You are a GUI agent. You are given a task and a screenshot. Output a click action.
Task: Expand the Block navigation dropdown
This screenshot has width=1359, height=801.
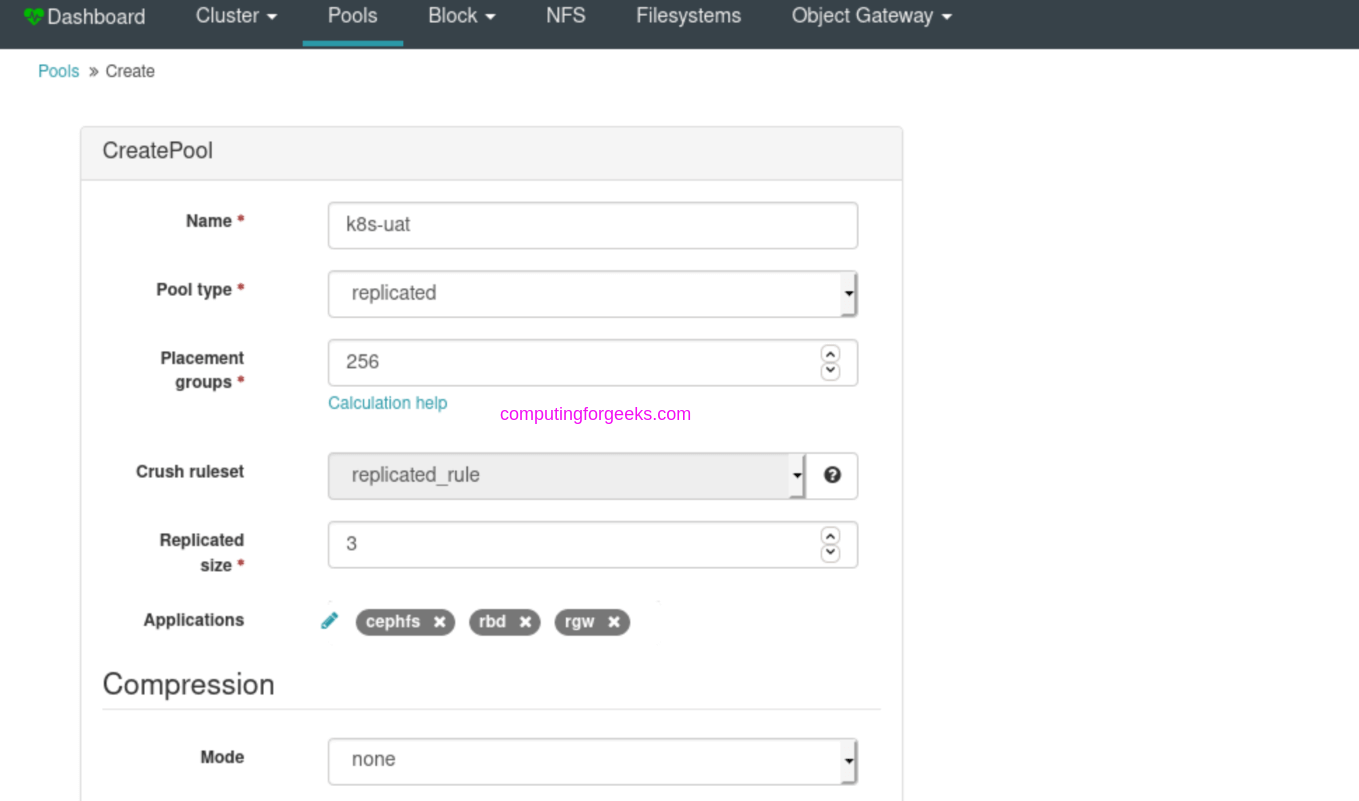461,15
